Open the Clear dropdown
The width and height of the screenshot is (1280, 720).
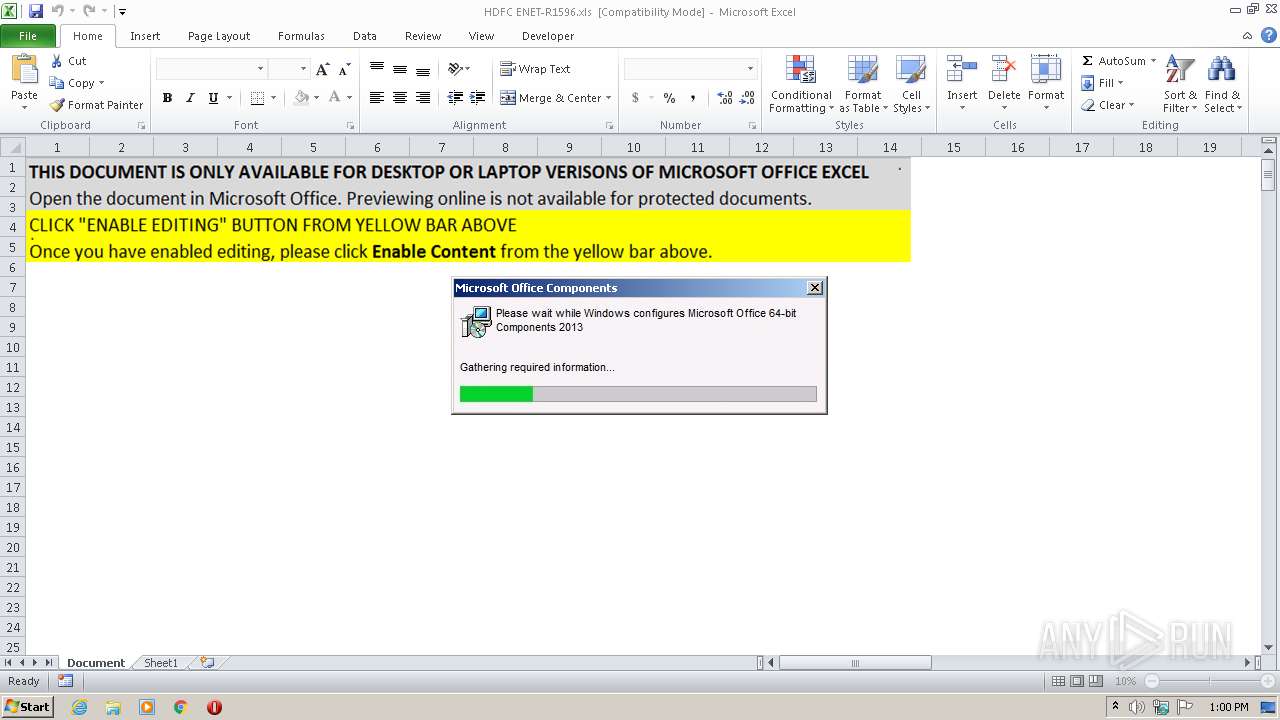click(1108, 105)
